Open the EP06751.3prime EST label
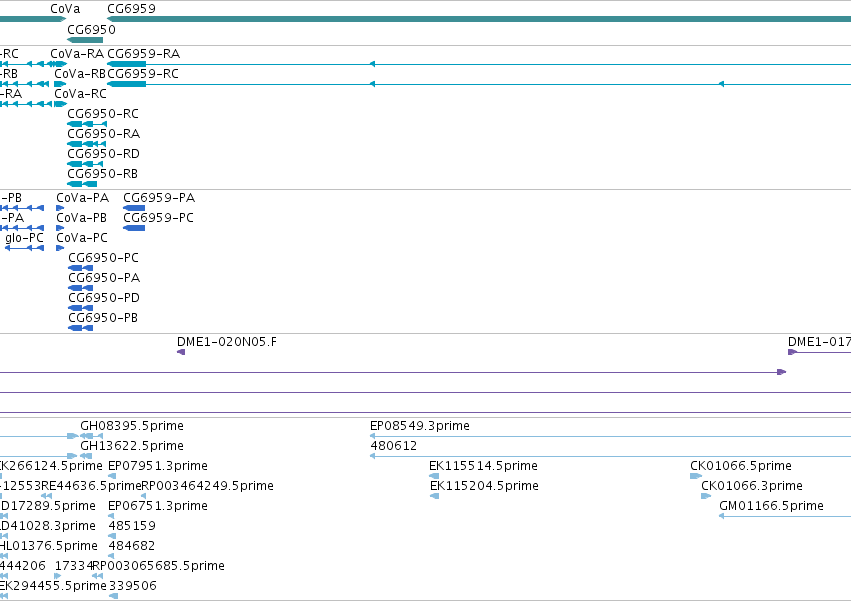 tap(158, 507)
